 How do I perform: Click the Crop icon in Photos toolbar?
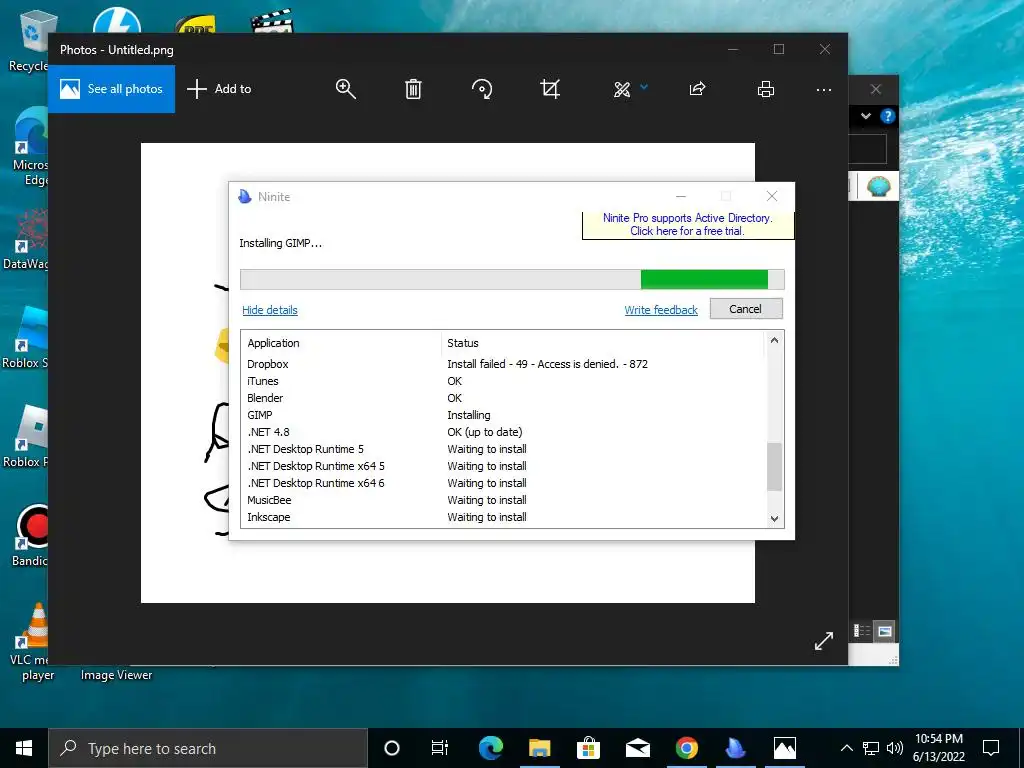(550, 89)
